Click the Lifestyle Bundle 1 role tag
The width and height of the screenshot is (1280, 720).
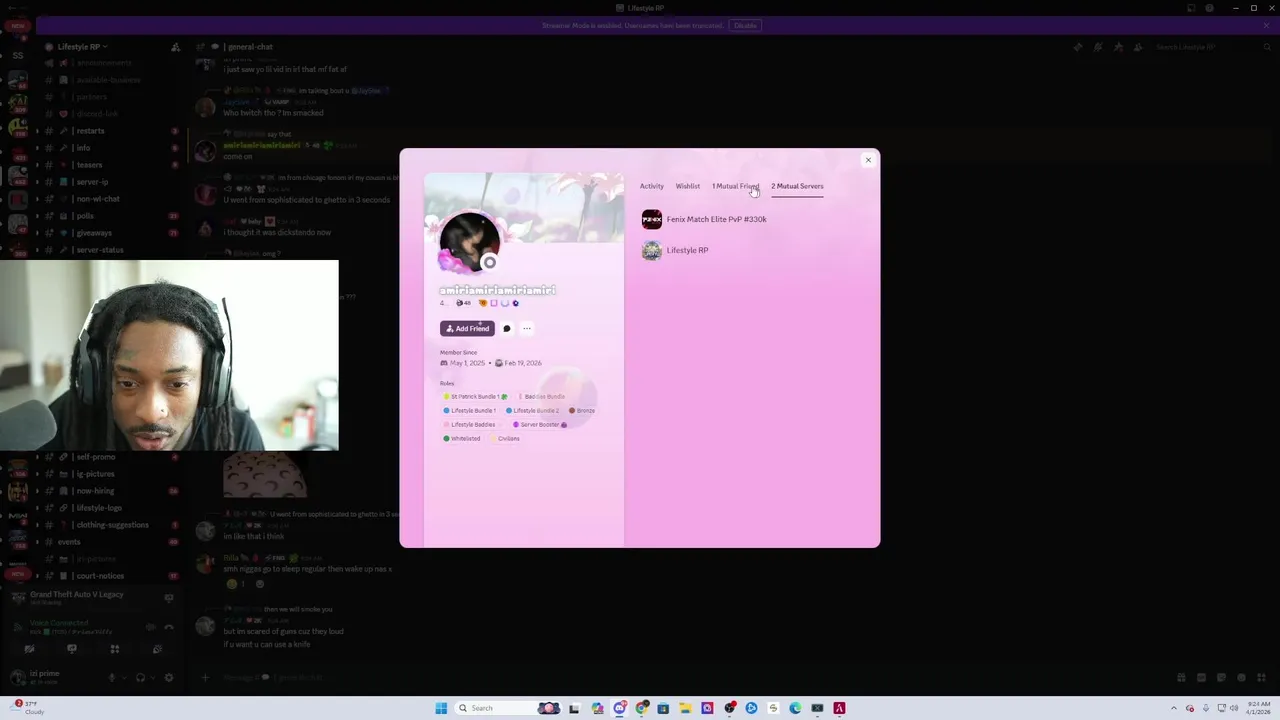click(x=470, y=410)
